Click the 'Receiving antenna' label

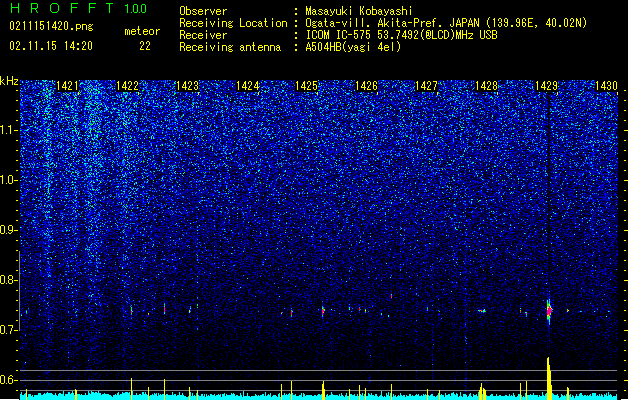click(230, 47)
